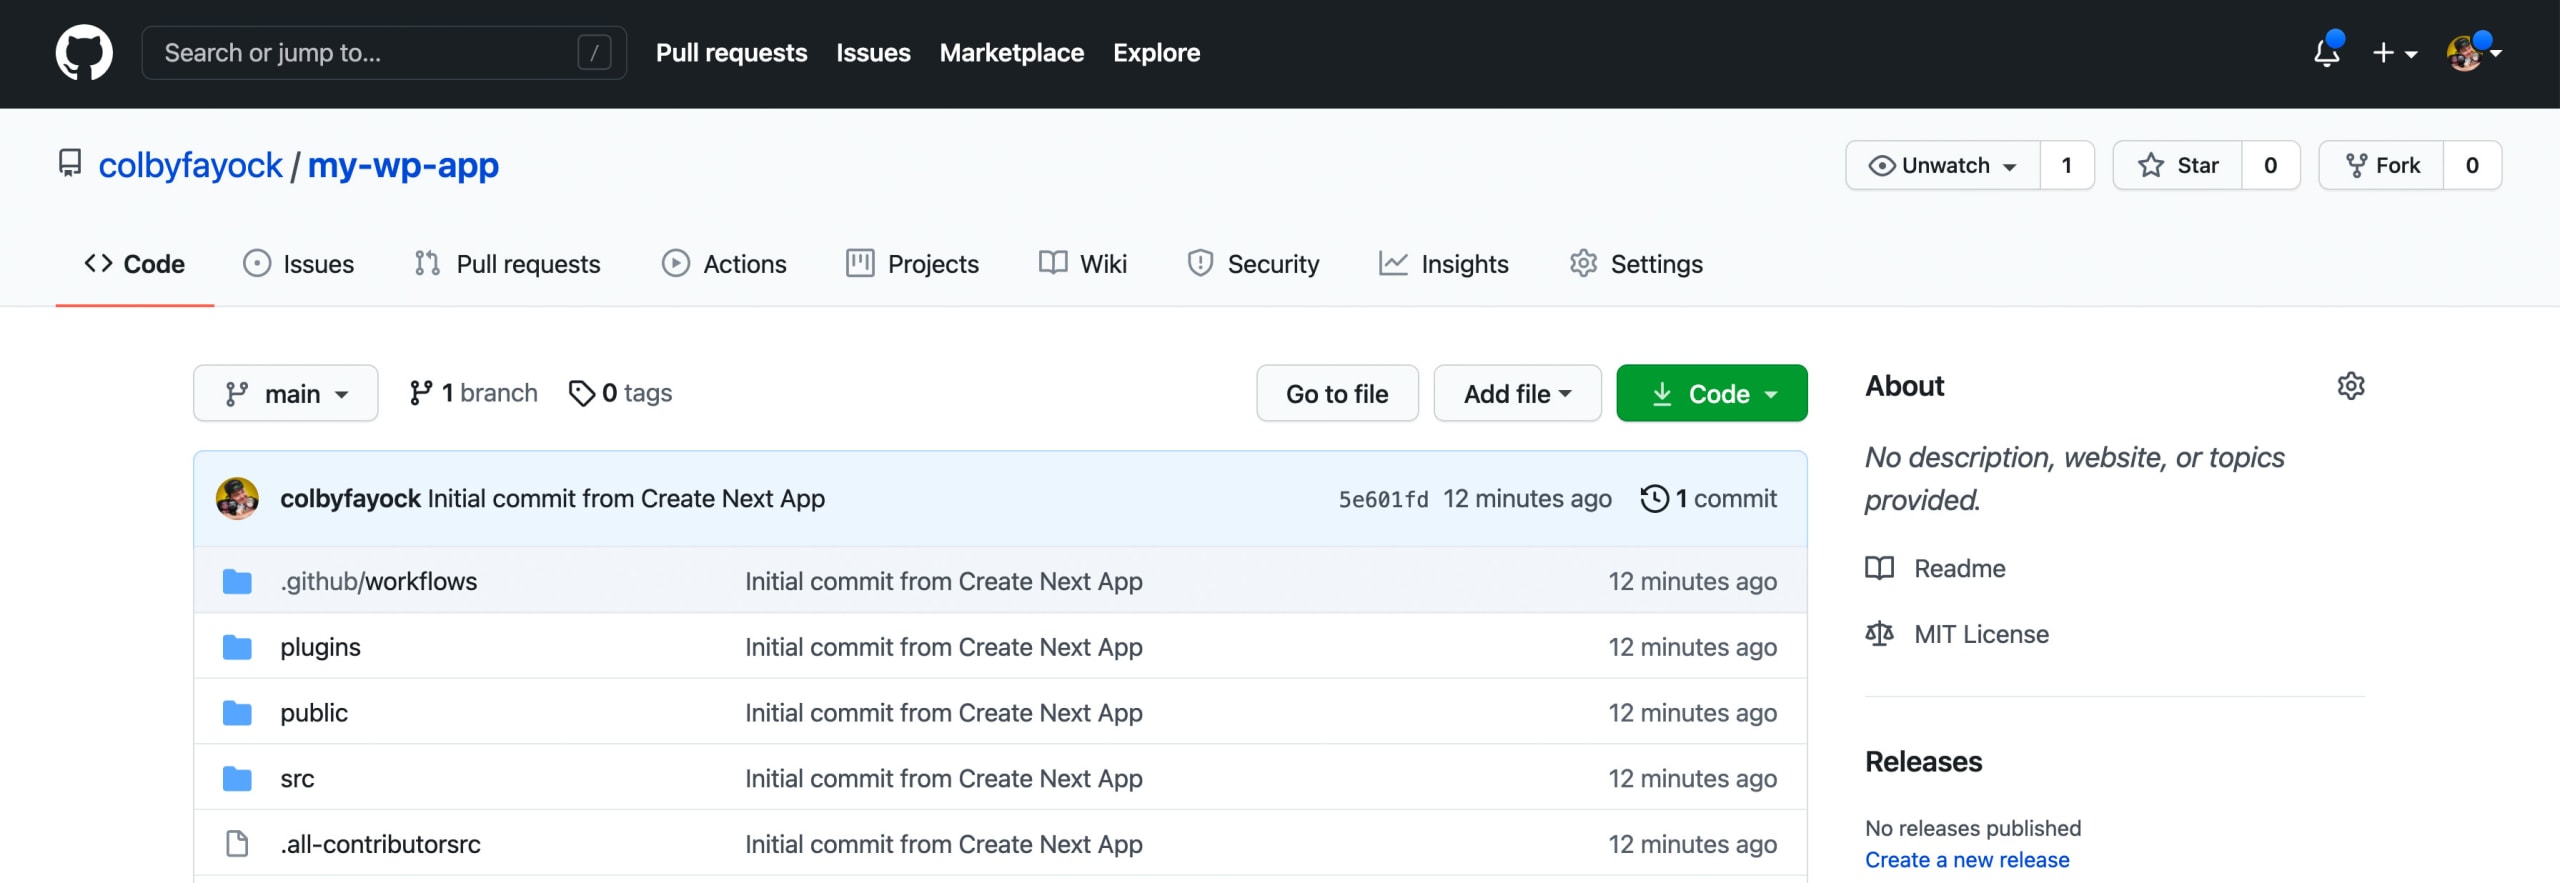Open the colbyfayock owner link
This screenshot has height=883, width=2560.
pos(190,165)
